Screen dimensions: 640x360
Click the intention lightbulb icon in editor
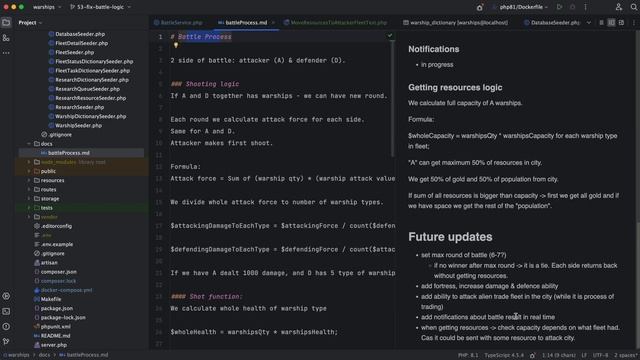click(x=176, y=45)
